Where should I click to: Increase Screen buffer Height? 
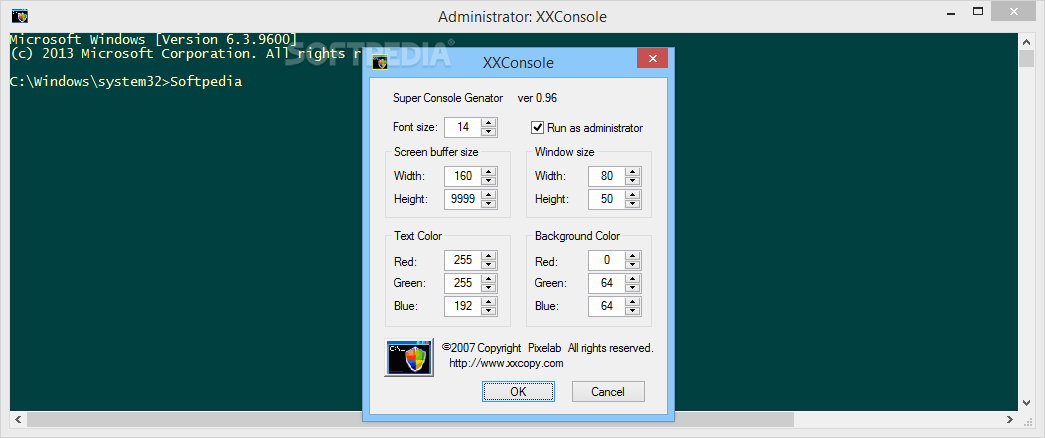[x=490, y=195]
